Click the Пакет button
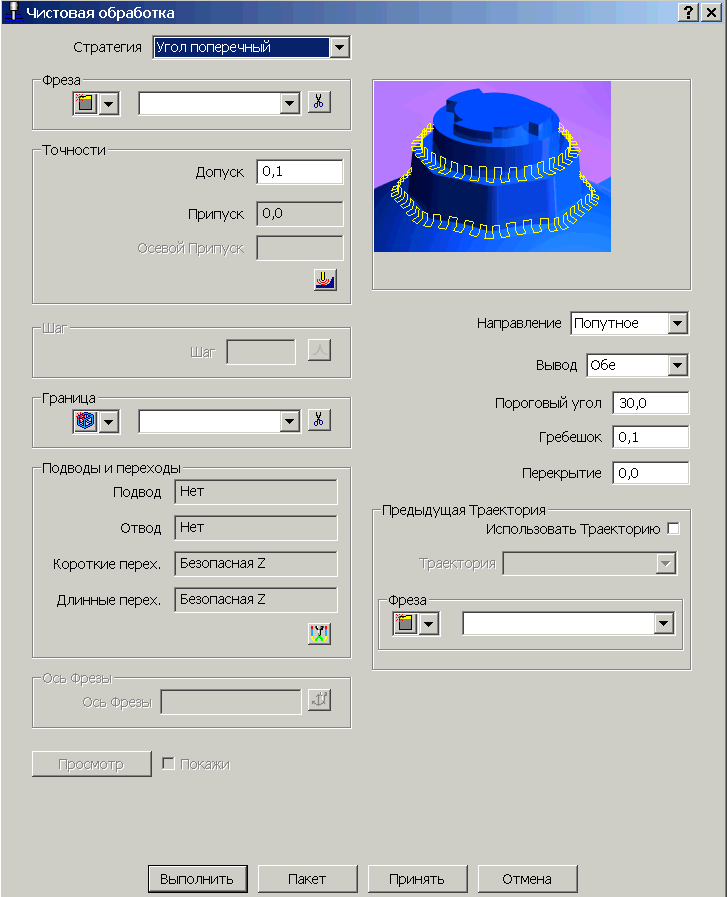 coord(307,879)
